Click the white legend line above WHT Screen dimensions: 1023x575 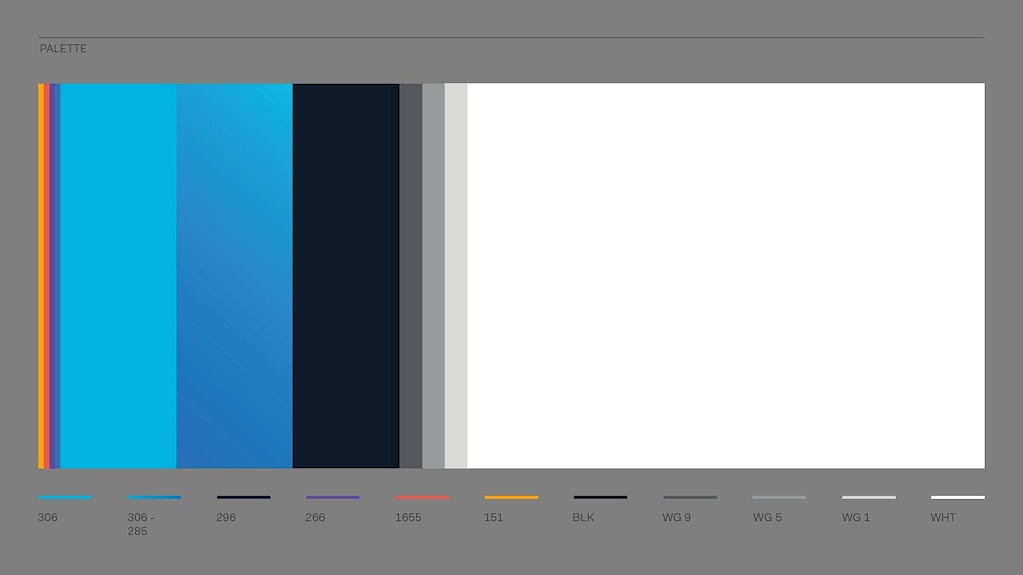[x=957, y=497]
